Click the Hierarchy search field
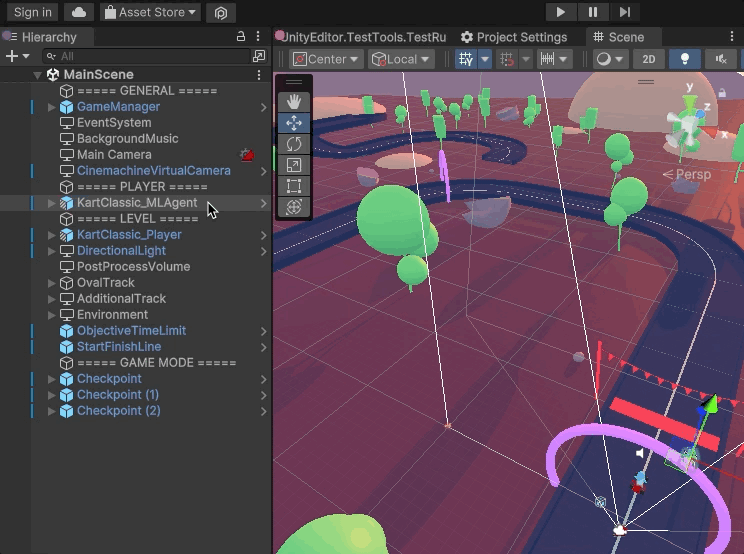The image size is (744, 554). point(150,56)
